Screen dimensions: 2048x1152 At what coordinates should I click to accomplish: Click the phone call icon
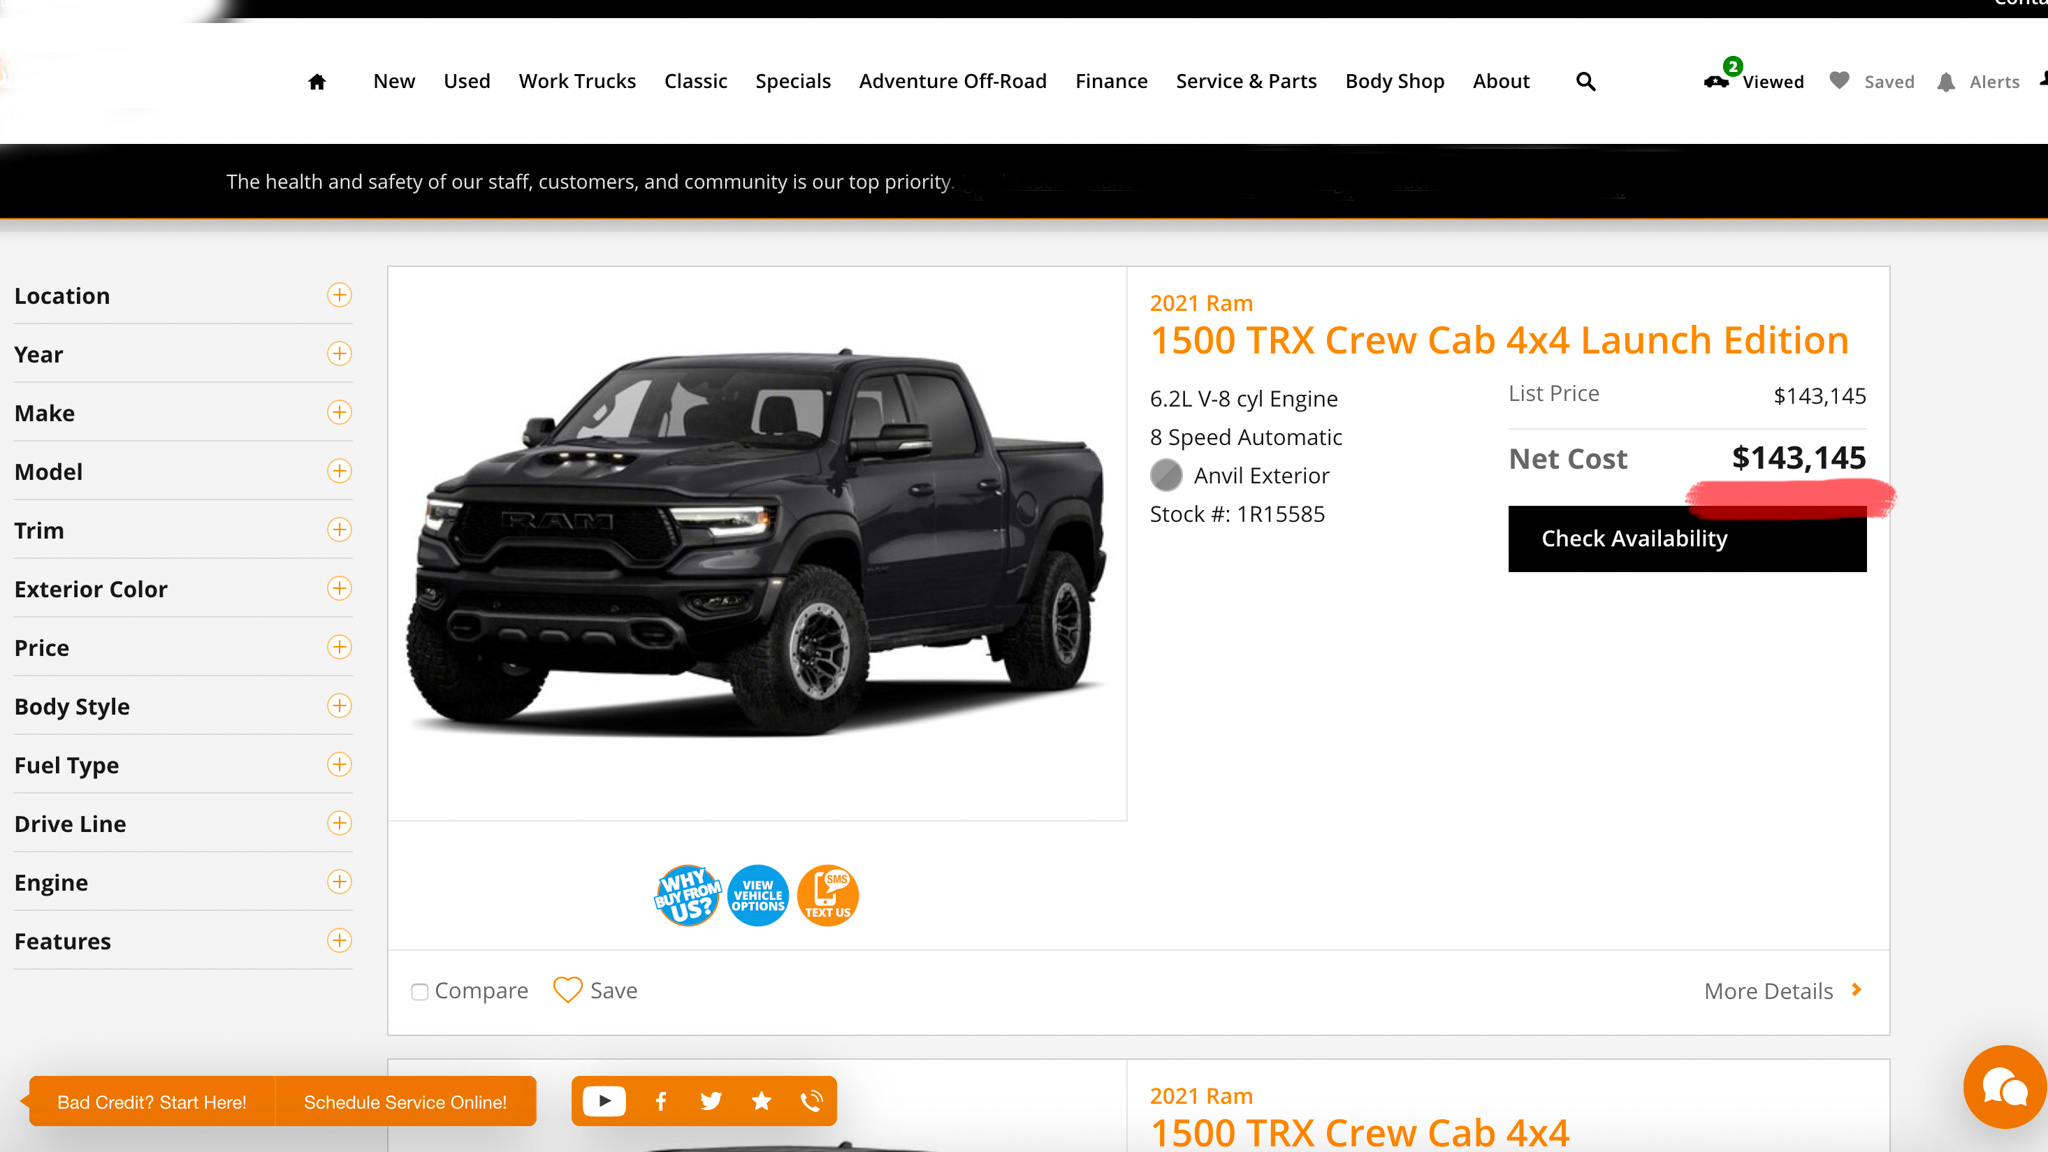pyautogui.click(x=811, y=1101)
